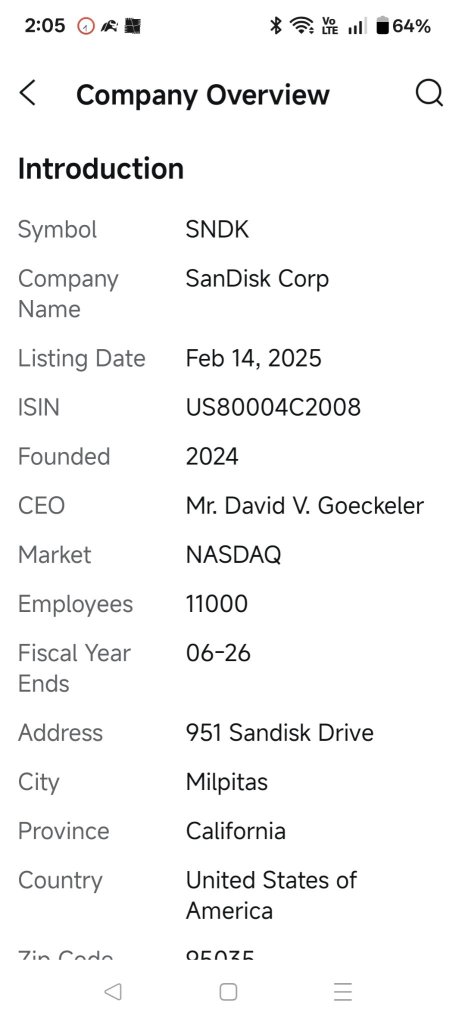Tap the Listing Date Feb 14, 2025
The width and height of the screenshot is (465, 1024).
(254, 359)
